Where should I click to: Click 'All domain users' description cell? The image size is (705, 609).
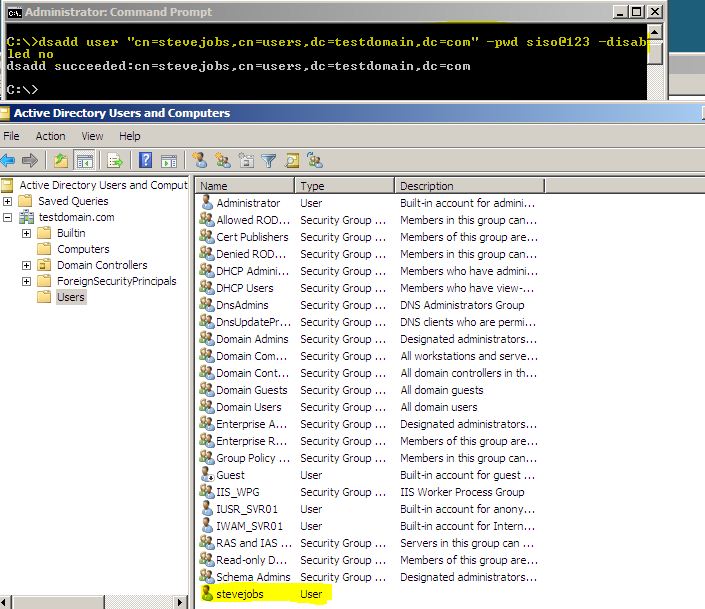point(439,407)
